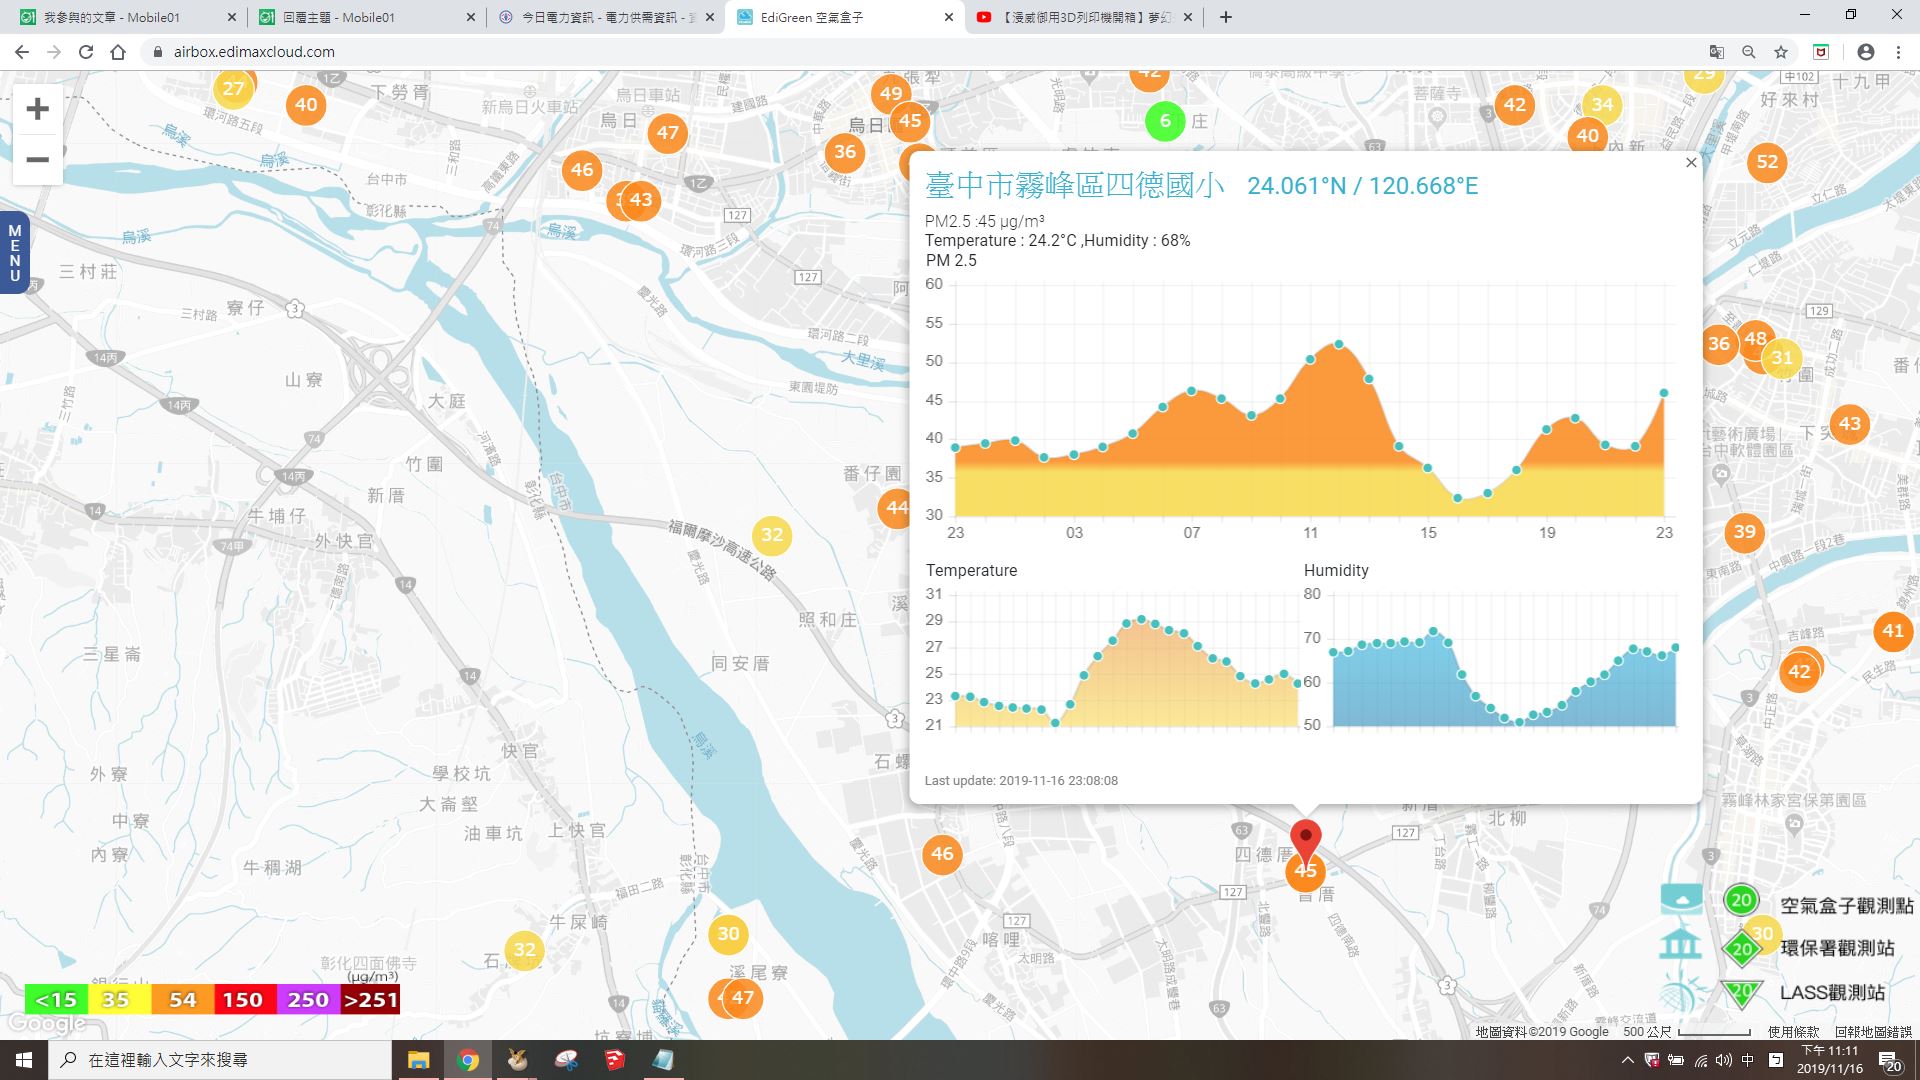Screen dimensions: 1920x1080
Task: Open the volume control in tray
Action: pyautogui.click(x=1723, y=1059)
